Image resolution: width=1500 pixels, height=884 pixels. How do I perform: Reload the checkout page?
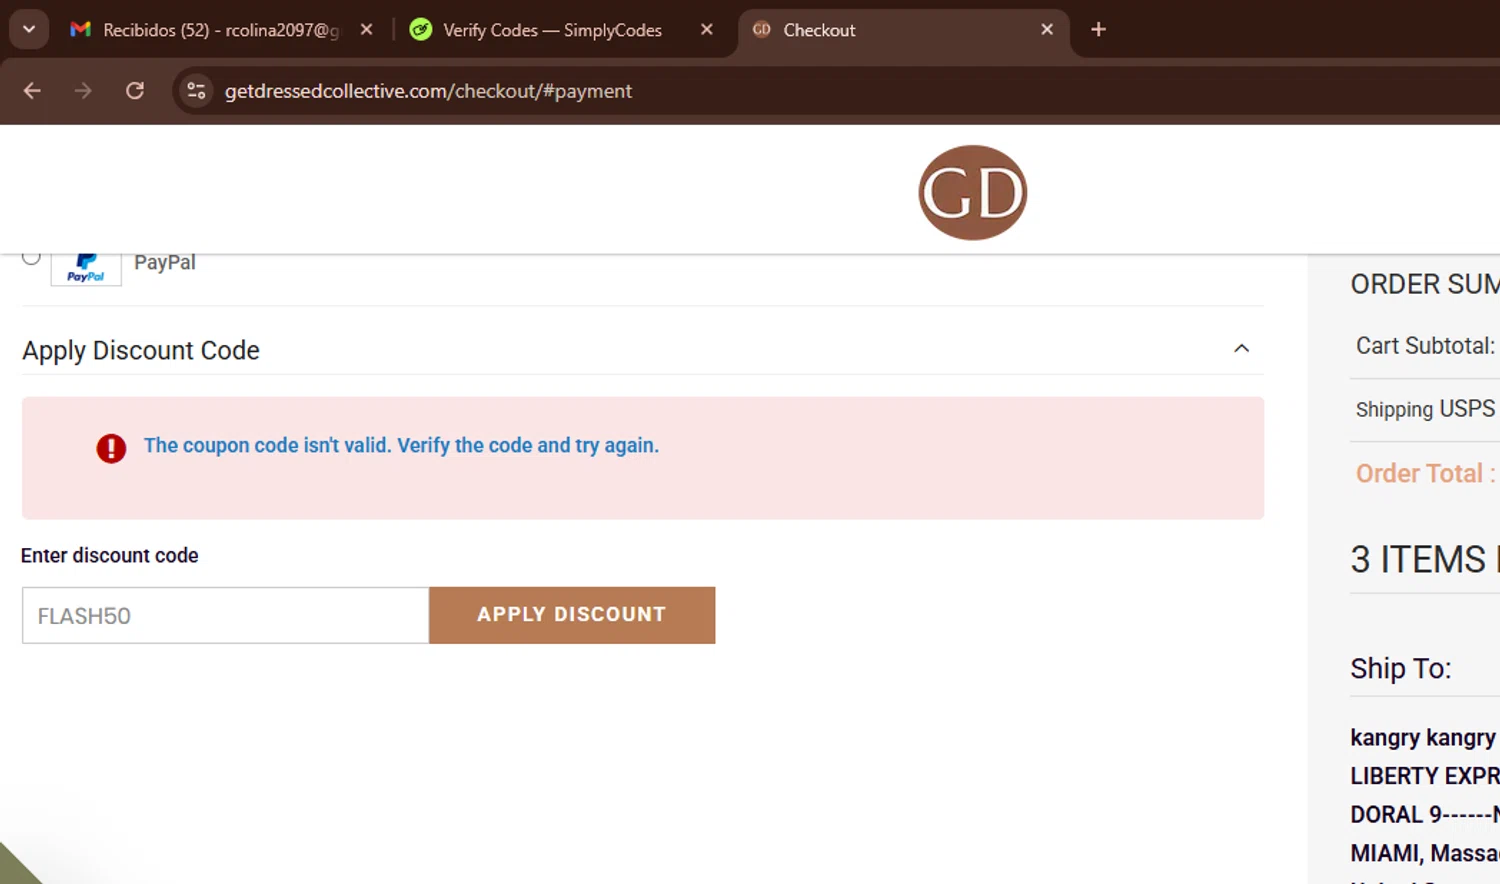pyautogui.click(x=135, y=91)
